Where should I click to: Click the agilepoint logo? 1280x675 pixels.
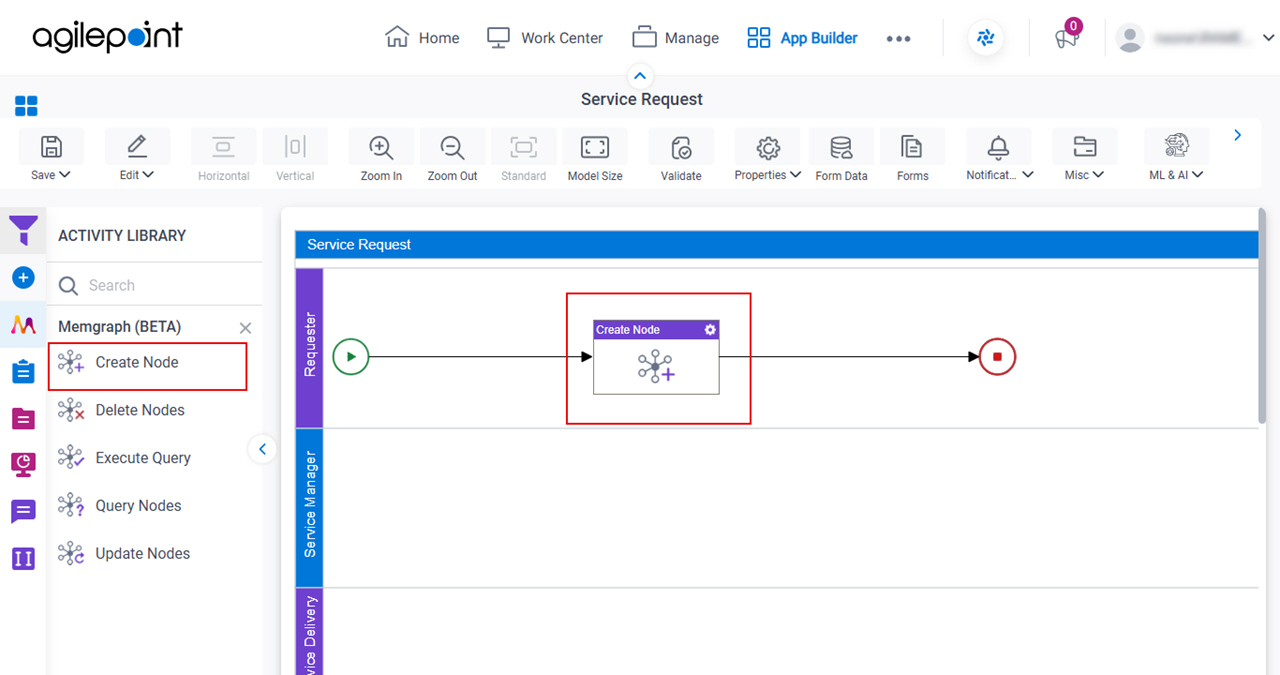point(108,38)
